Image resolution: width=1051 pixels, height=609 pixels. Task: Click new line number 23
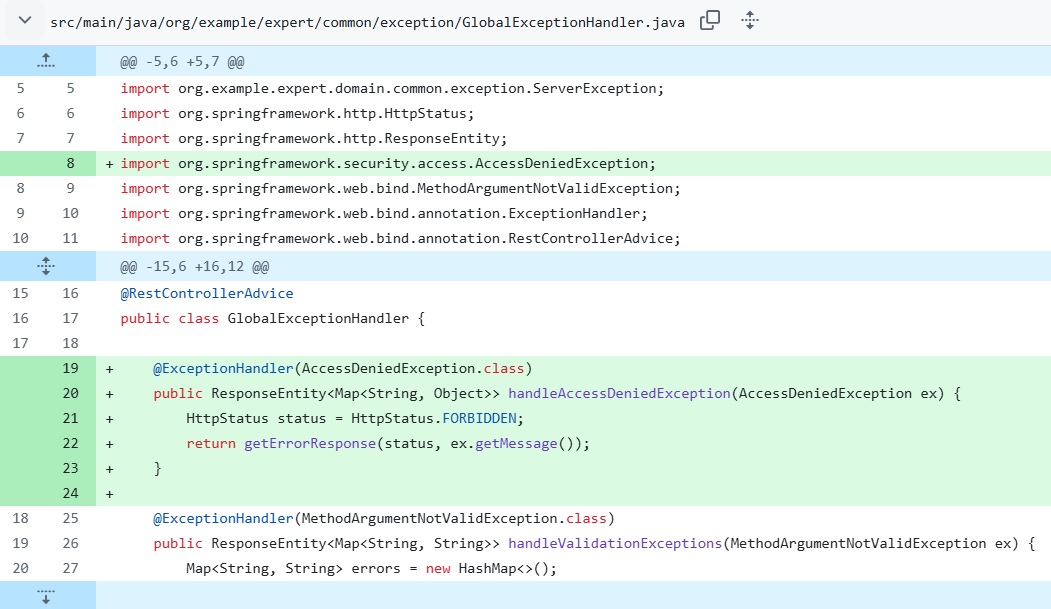coord(70,468)
